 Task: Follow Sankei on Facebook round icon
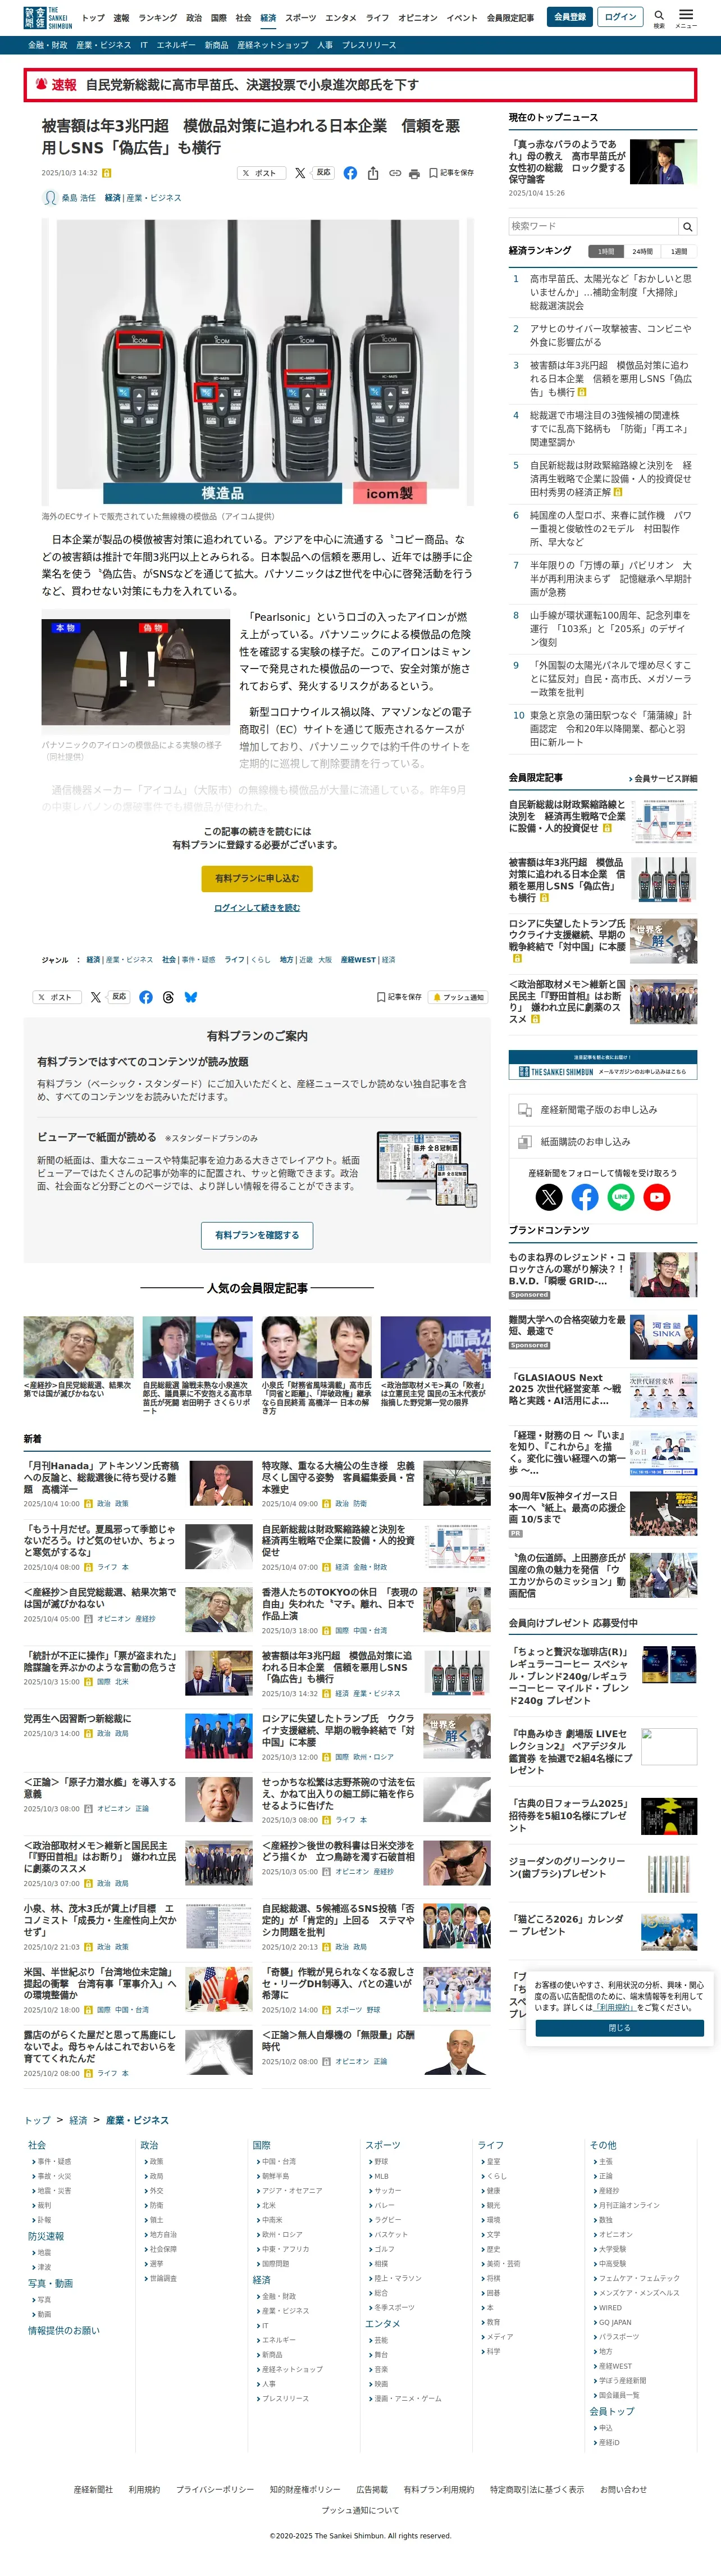585,1197
